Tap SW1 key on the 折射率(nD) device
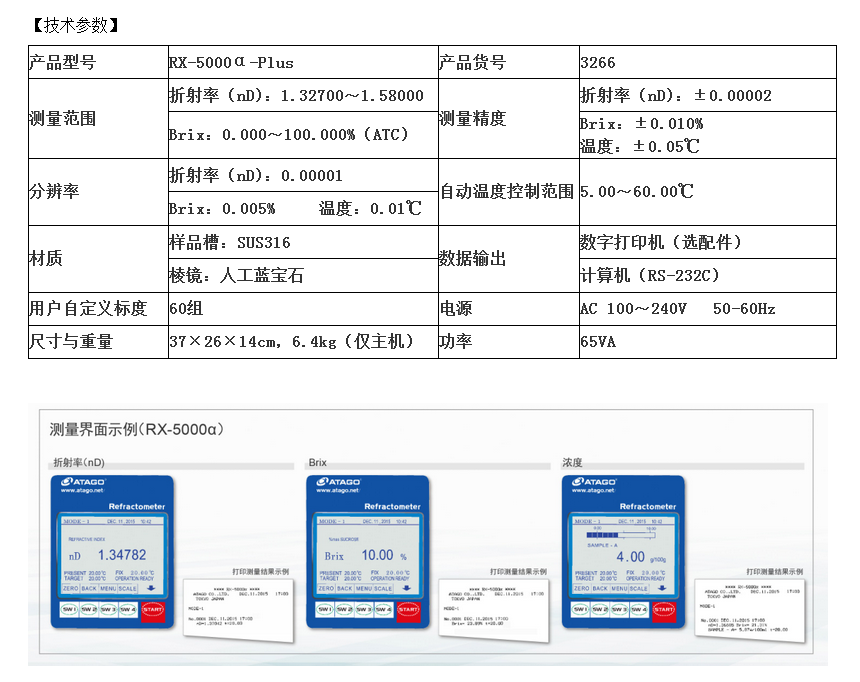The width and height of the screenshot is (860, 682). click(69, 609)
